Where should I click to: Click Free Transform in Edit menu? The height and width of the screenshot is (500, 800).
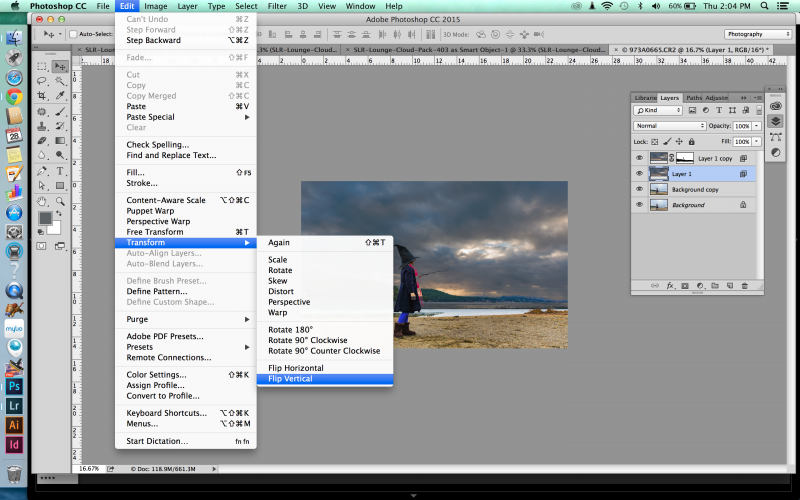[186, 232]
